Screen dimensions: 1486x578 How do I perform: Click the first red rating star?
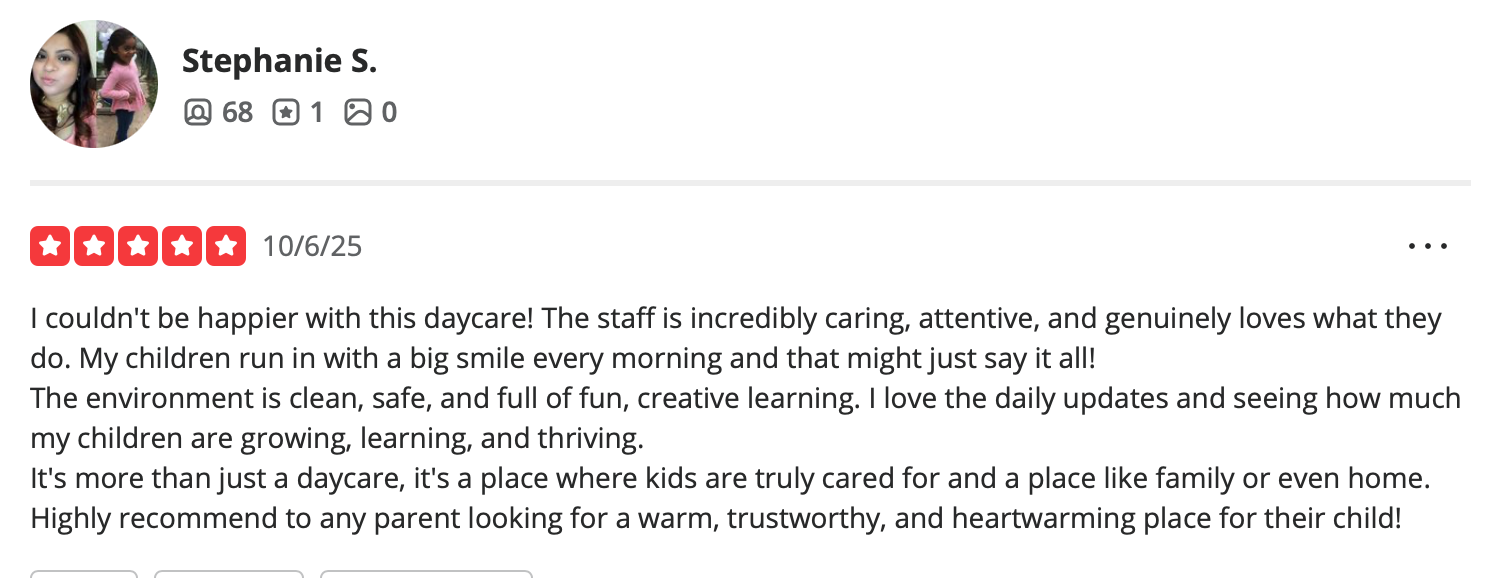tap(50, 246)
